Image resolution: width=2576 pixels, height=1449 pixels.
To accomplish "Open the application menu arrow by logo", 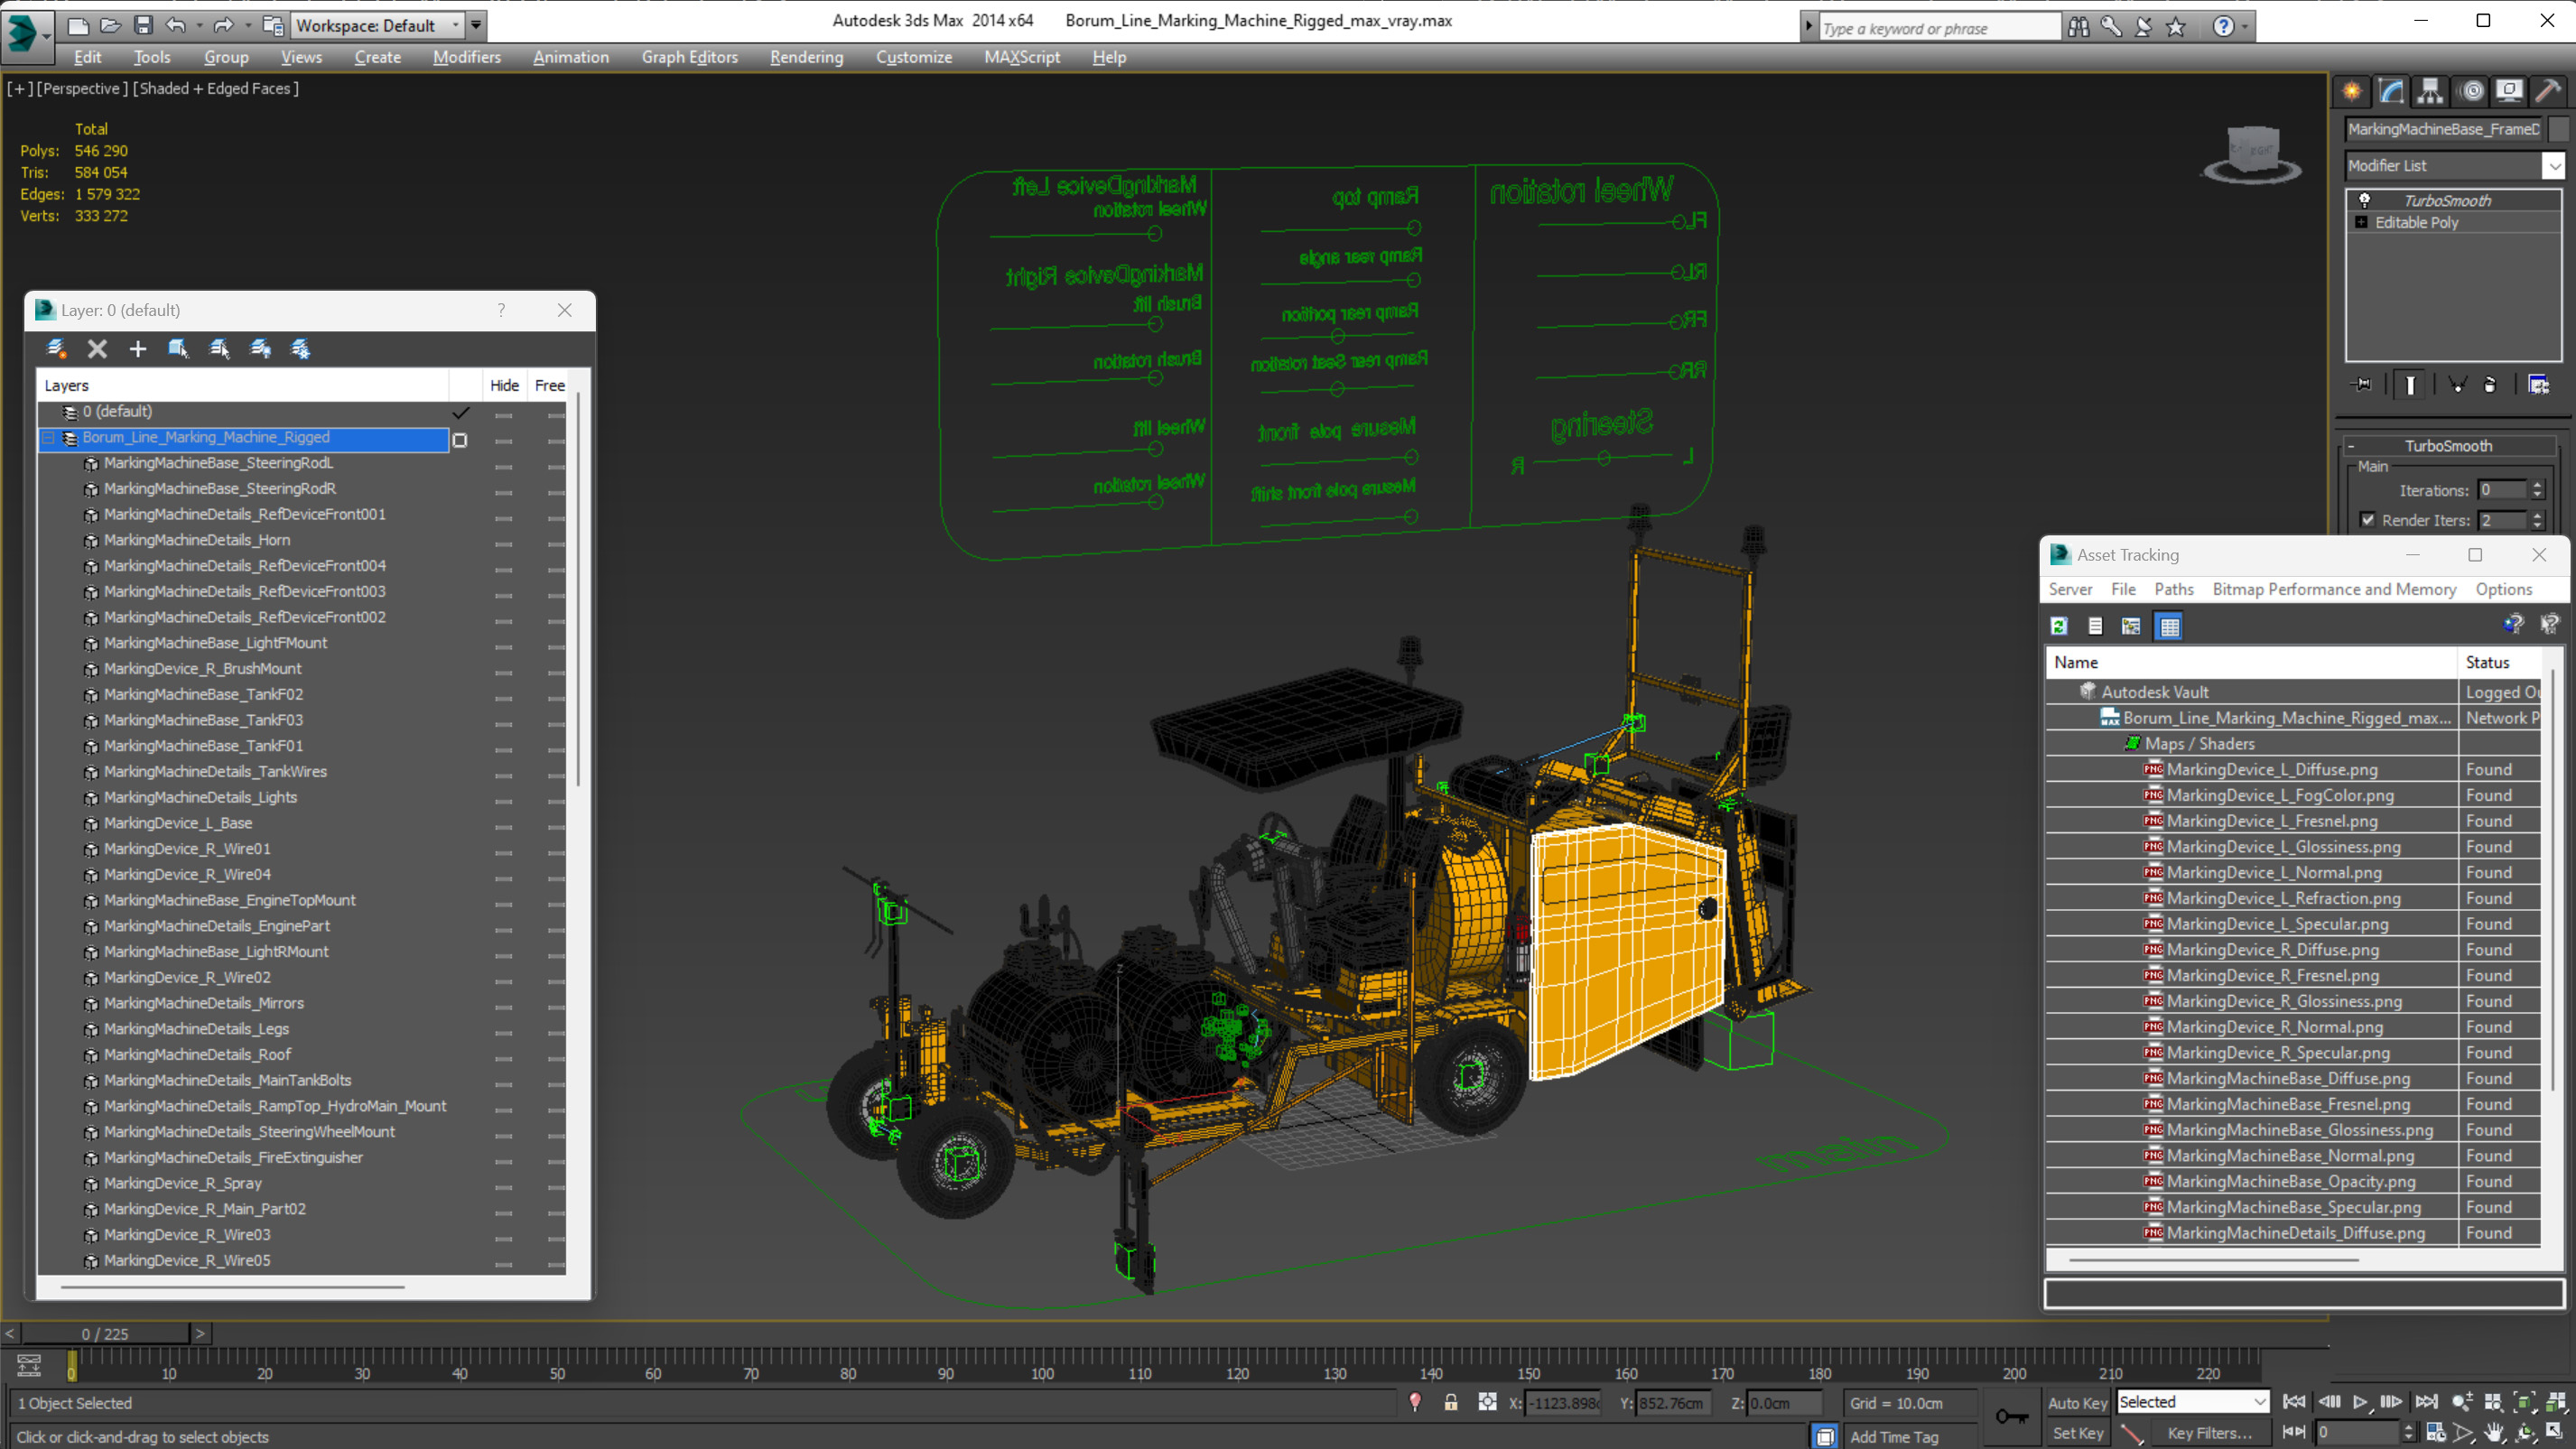I will [x=46, y=35].
